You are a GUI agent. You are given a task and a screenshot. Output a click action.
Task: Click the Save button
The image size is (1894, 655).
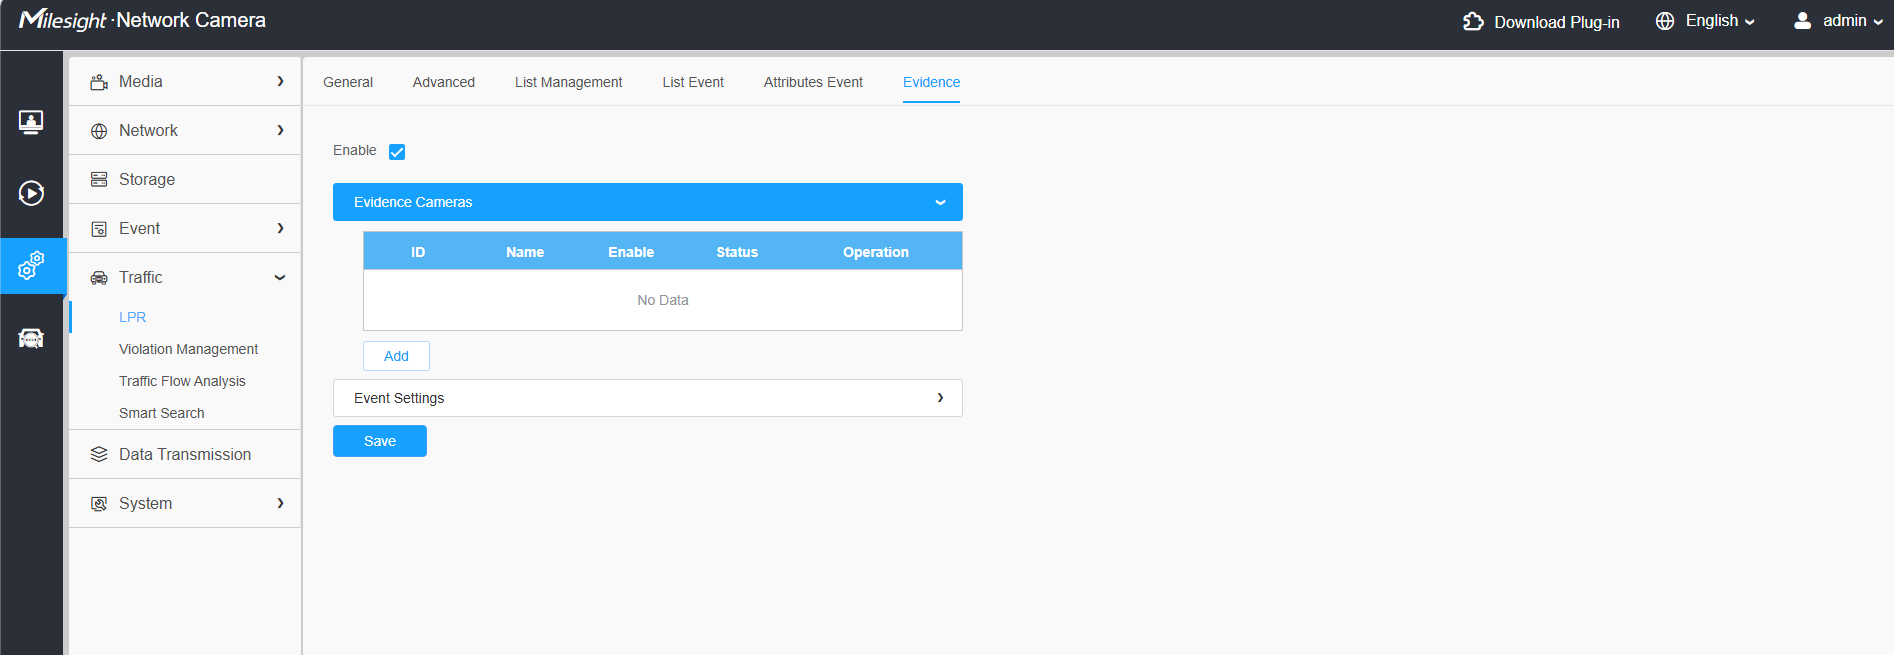pyautogui.click(x=380, y=441)
